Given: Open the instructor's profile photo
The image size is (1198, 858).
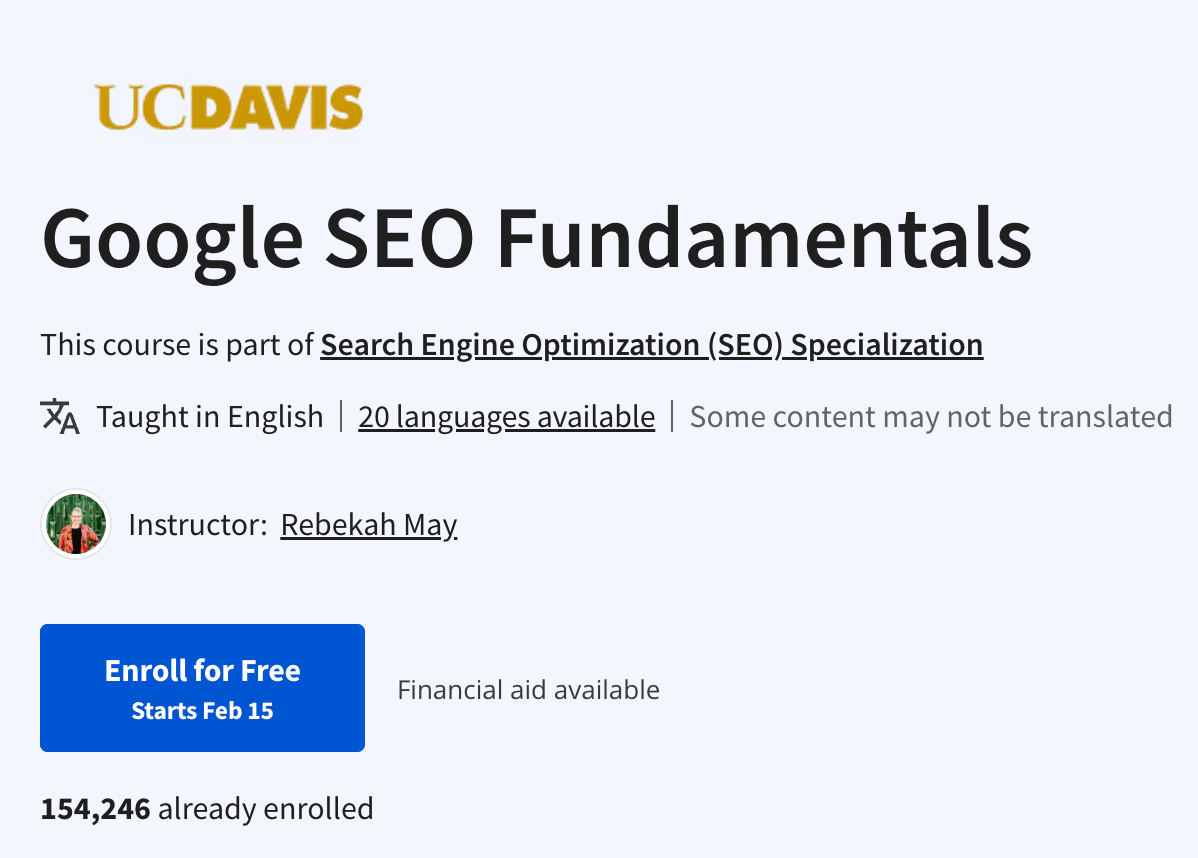Looking at the screenshot, I should click(75, 524).
